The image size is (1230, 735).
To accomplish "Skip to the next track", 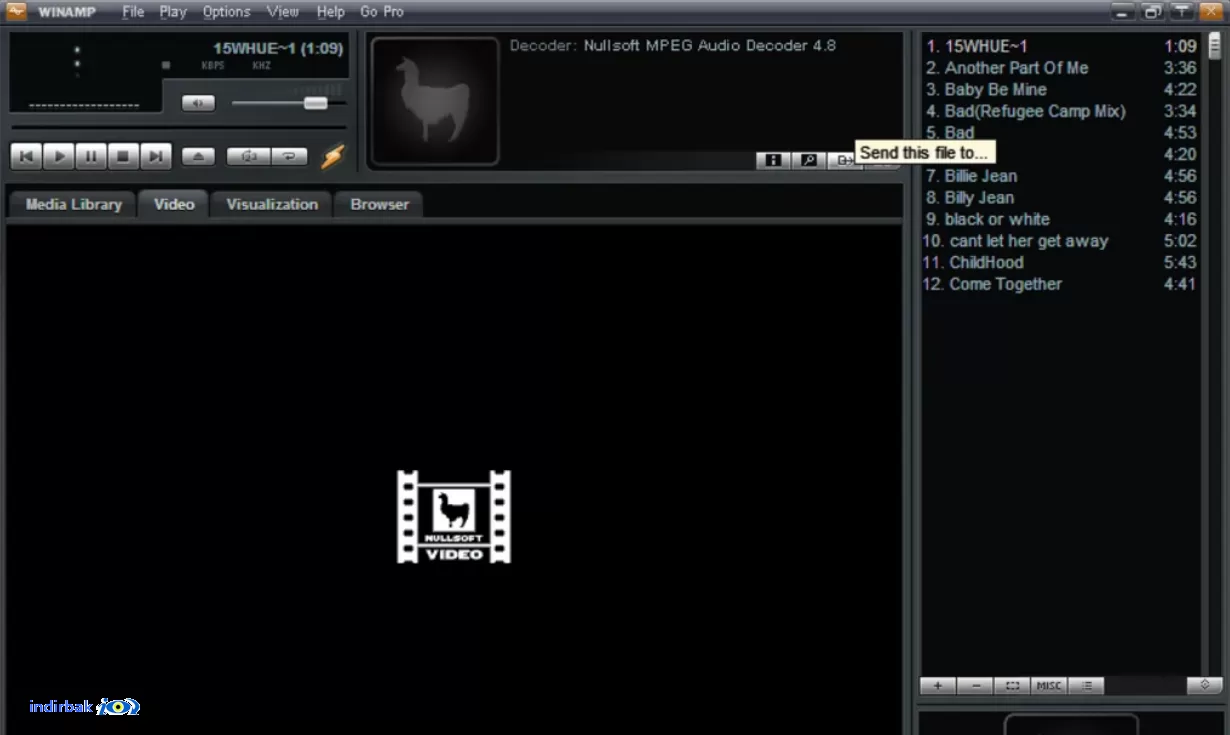I will point(155,156).
